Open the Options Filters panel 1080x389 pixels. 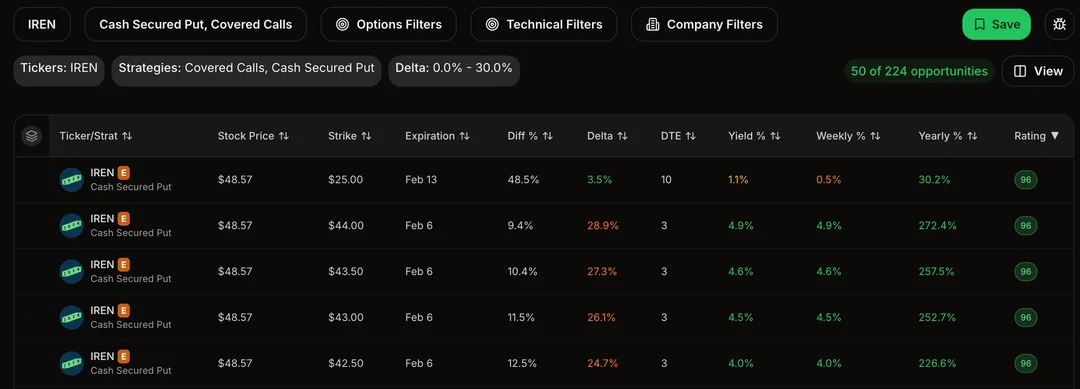(x=388, y=25)
